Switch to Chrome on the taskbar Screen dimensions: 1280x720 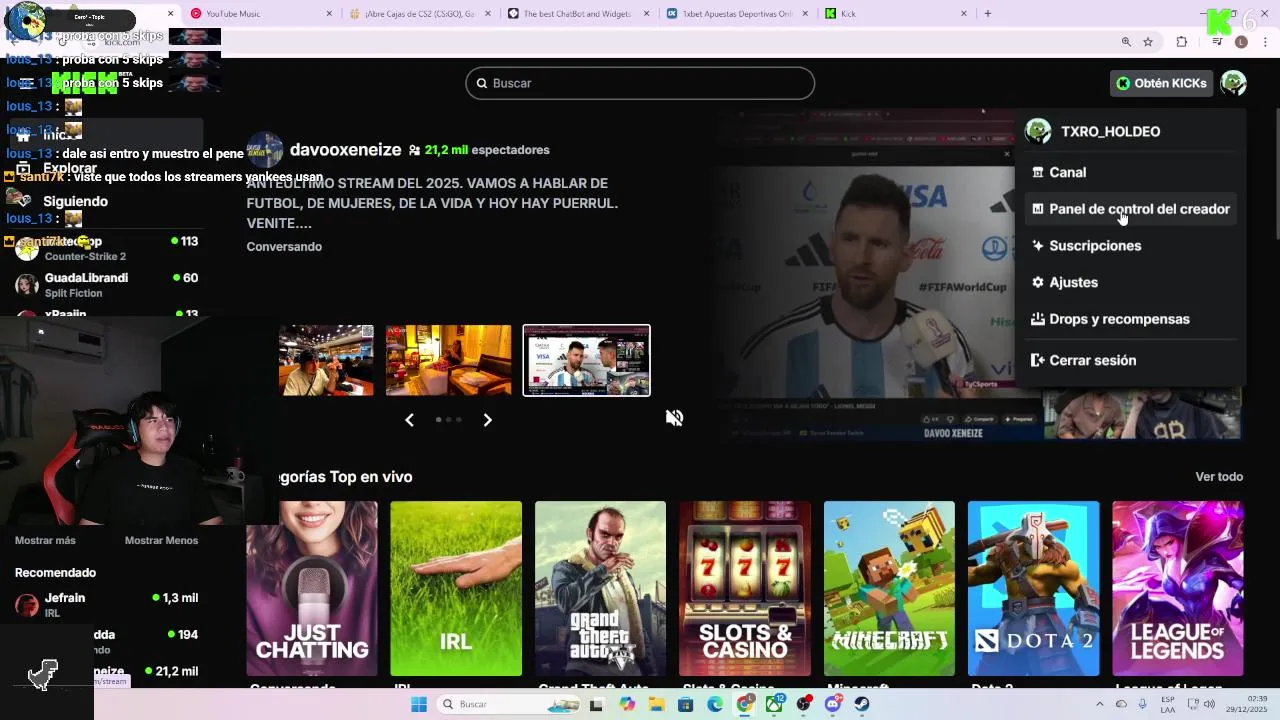[744, 705]
